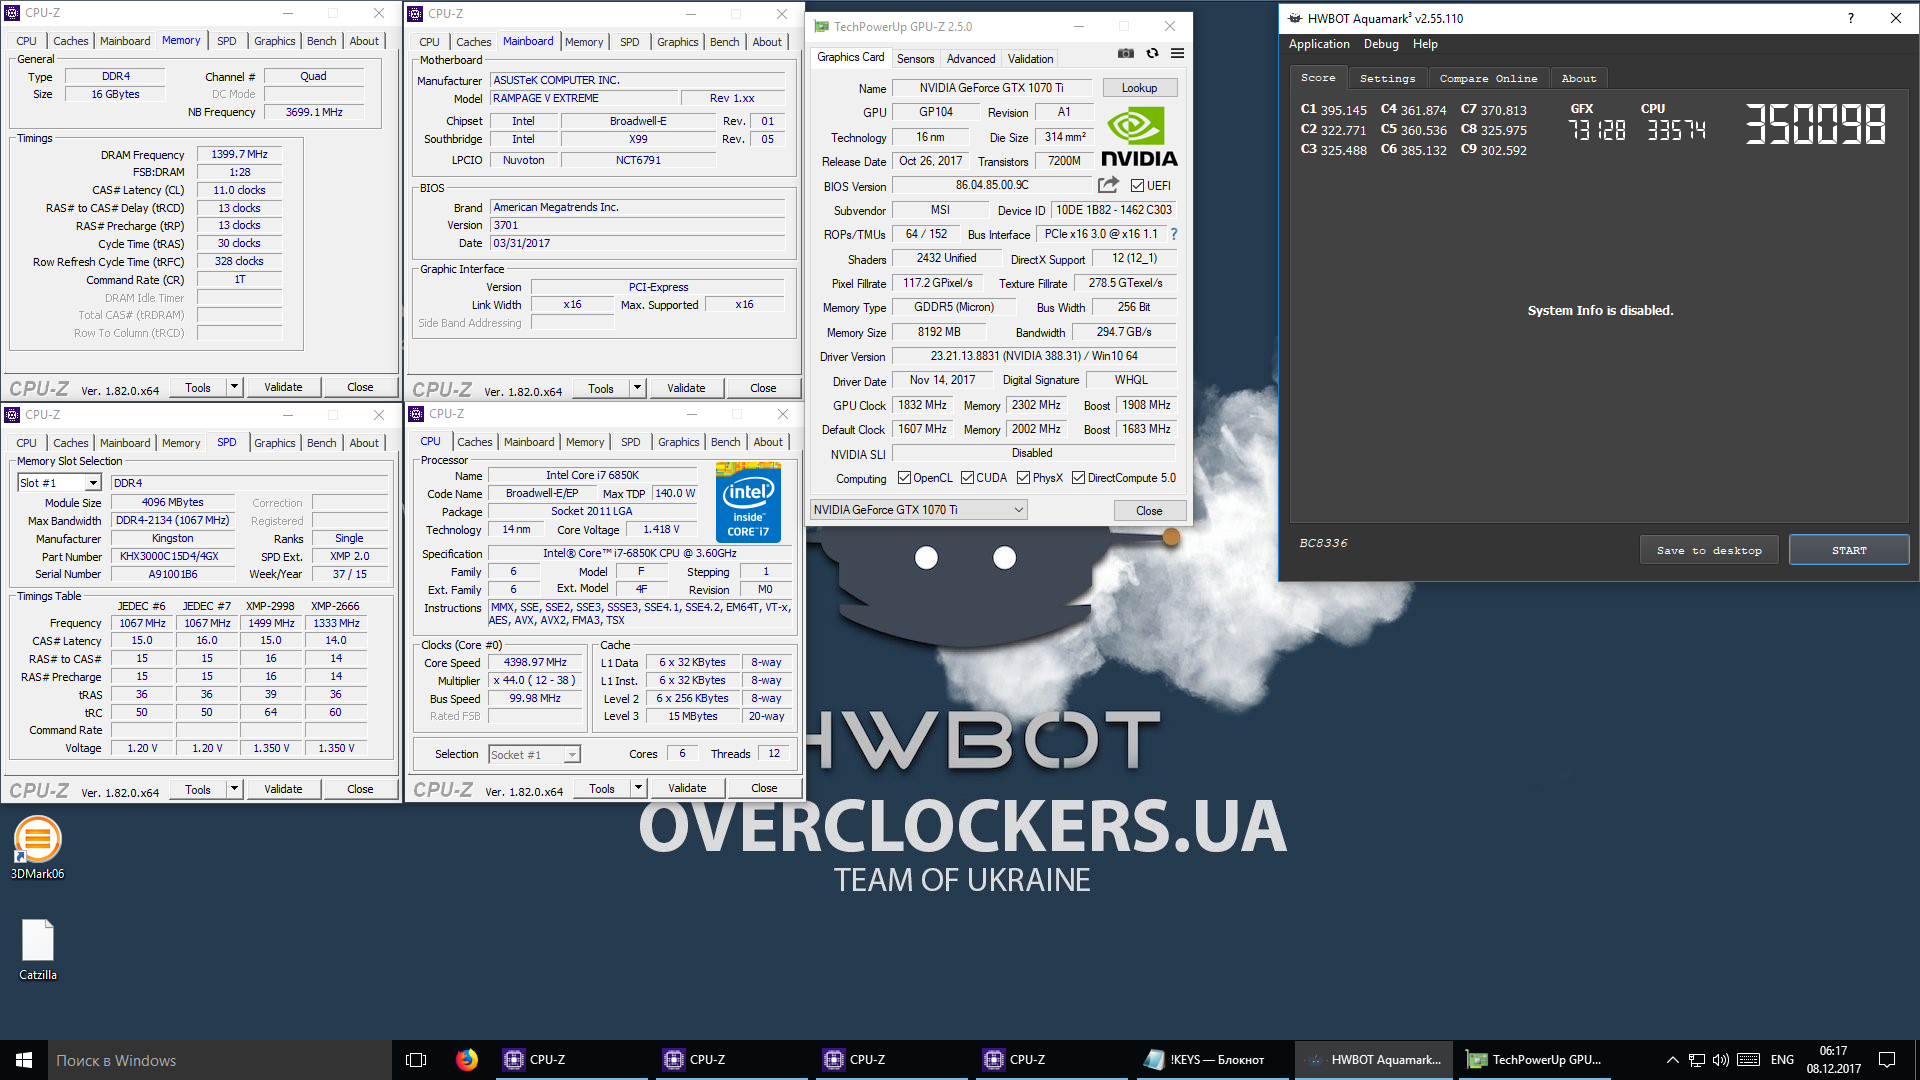
Task: Click Intel Core i7 logo badge
Action: coord(748,501)
